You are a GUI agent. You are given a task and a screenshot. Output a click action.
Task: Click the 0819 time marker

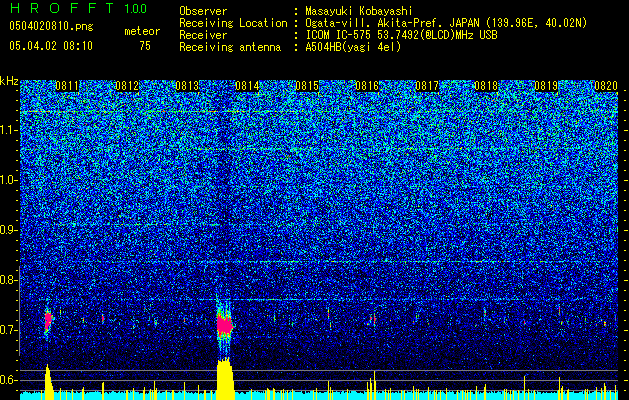[546, 86]
